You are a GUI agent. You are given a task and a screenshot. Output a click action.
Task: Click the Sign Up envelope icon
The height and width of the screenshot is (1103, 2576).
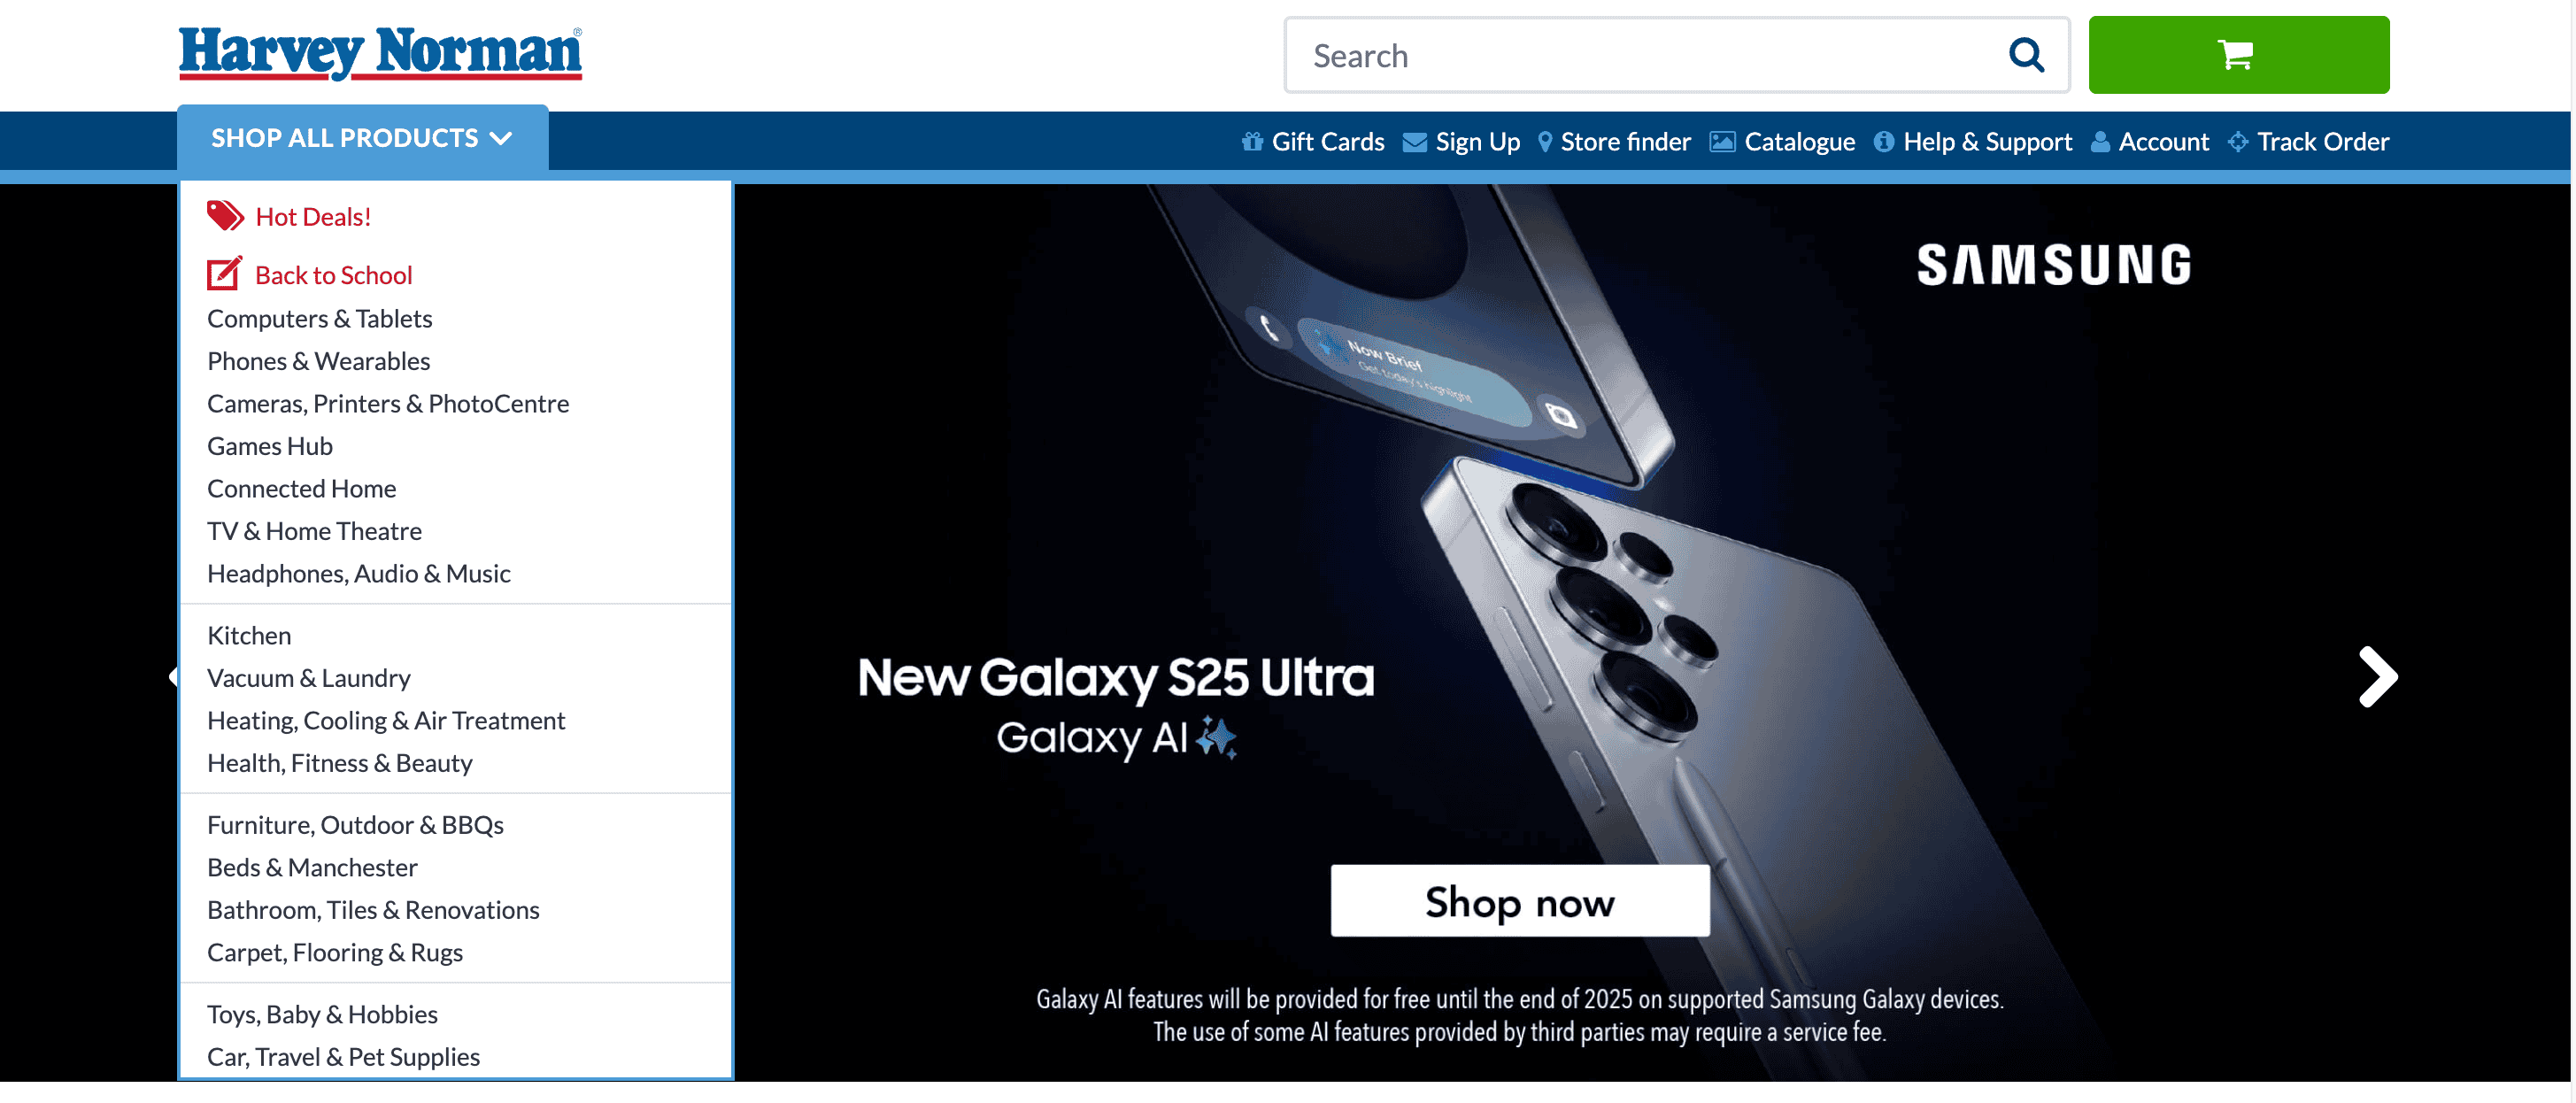1414,142
